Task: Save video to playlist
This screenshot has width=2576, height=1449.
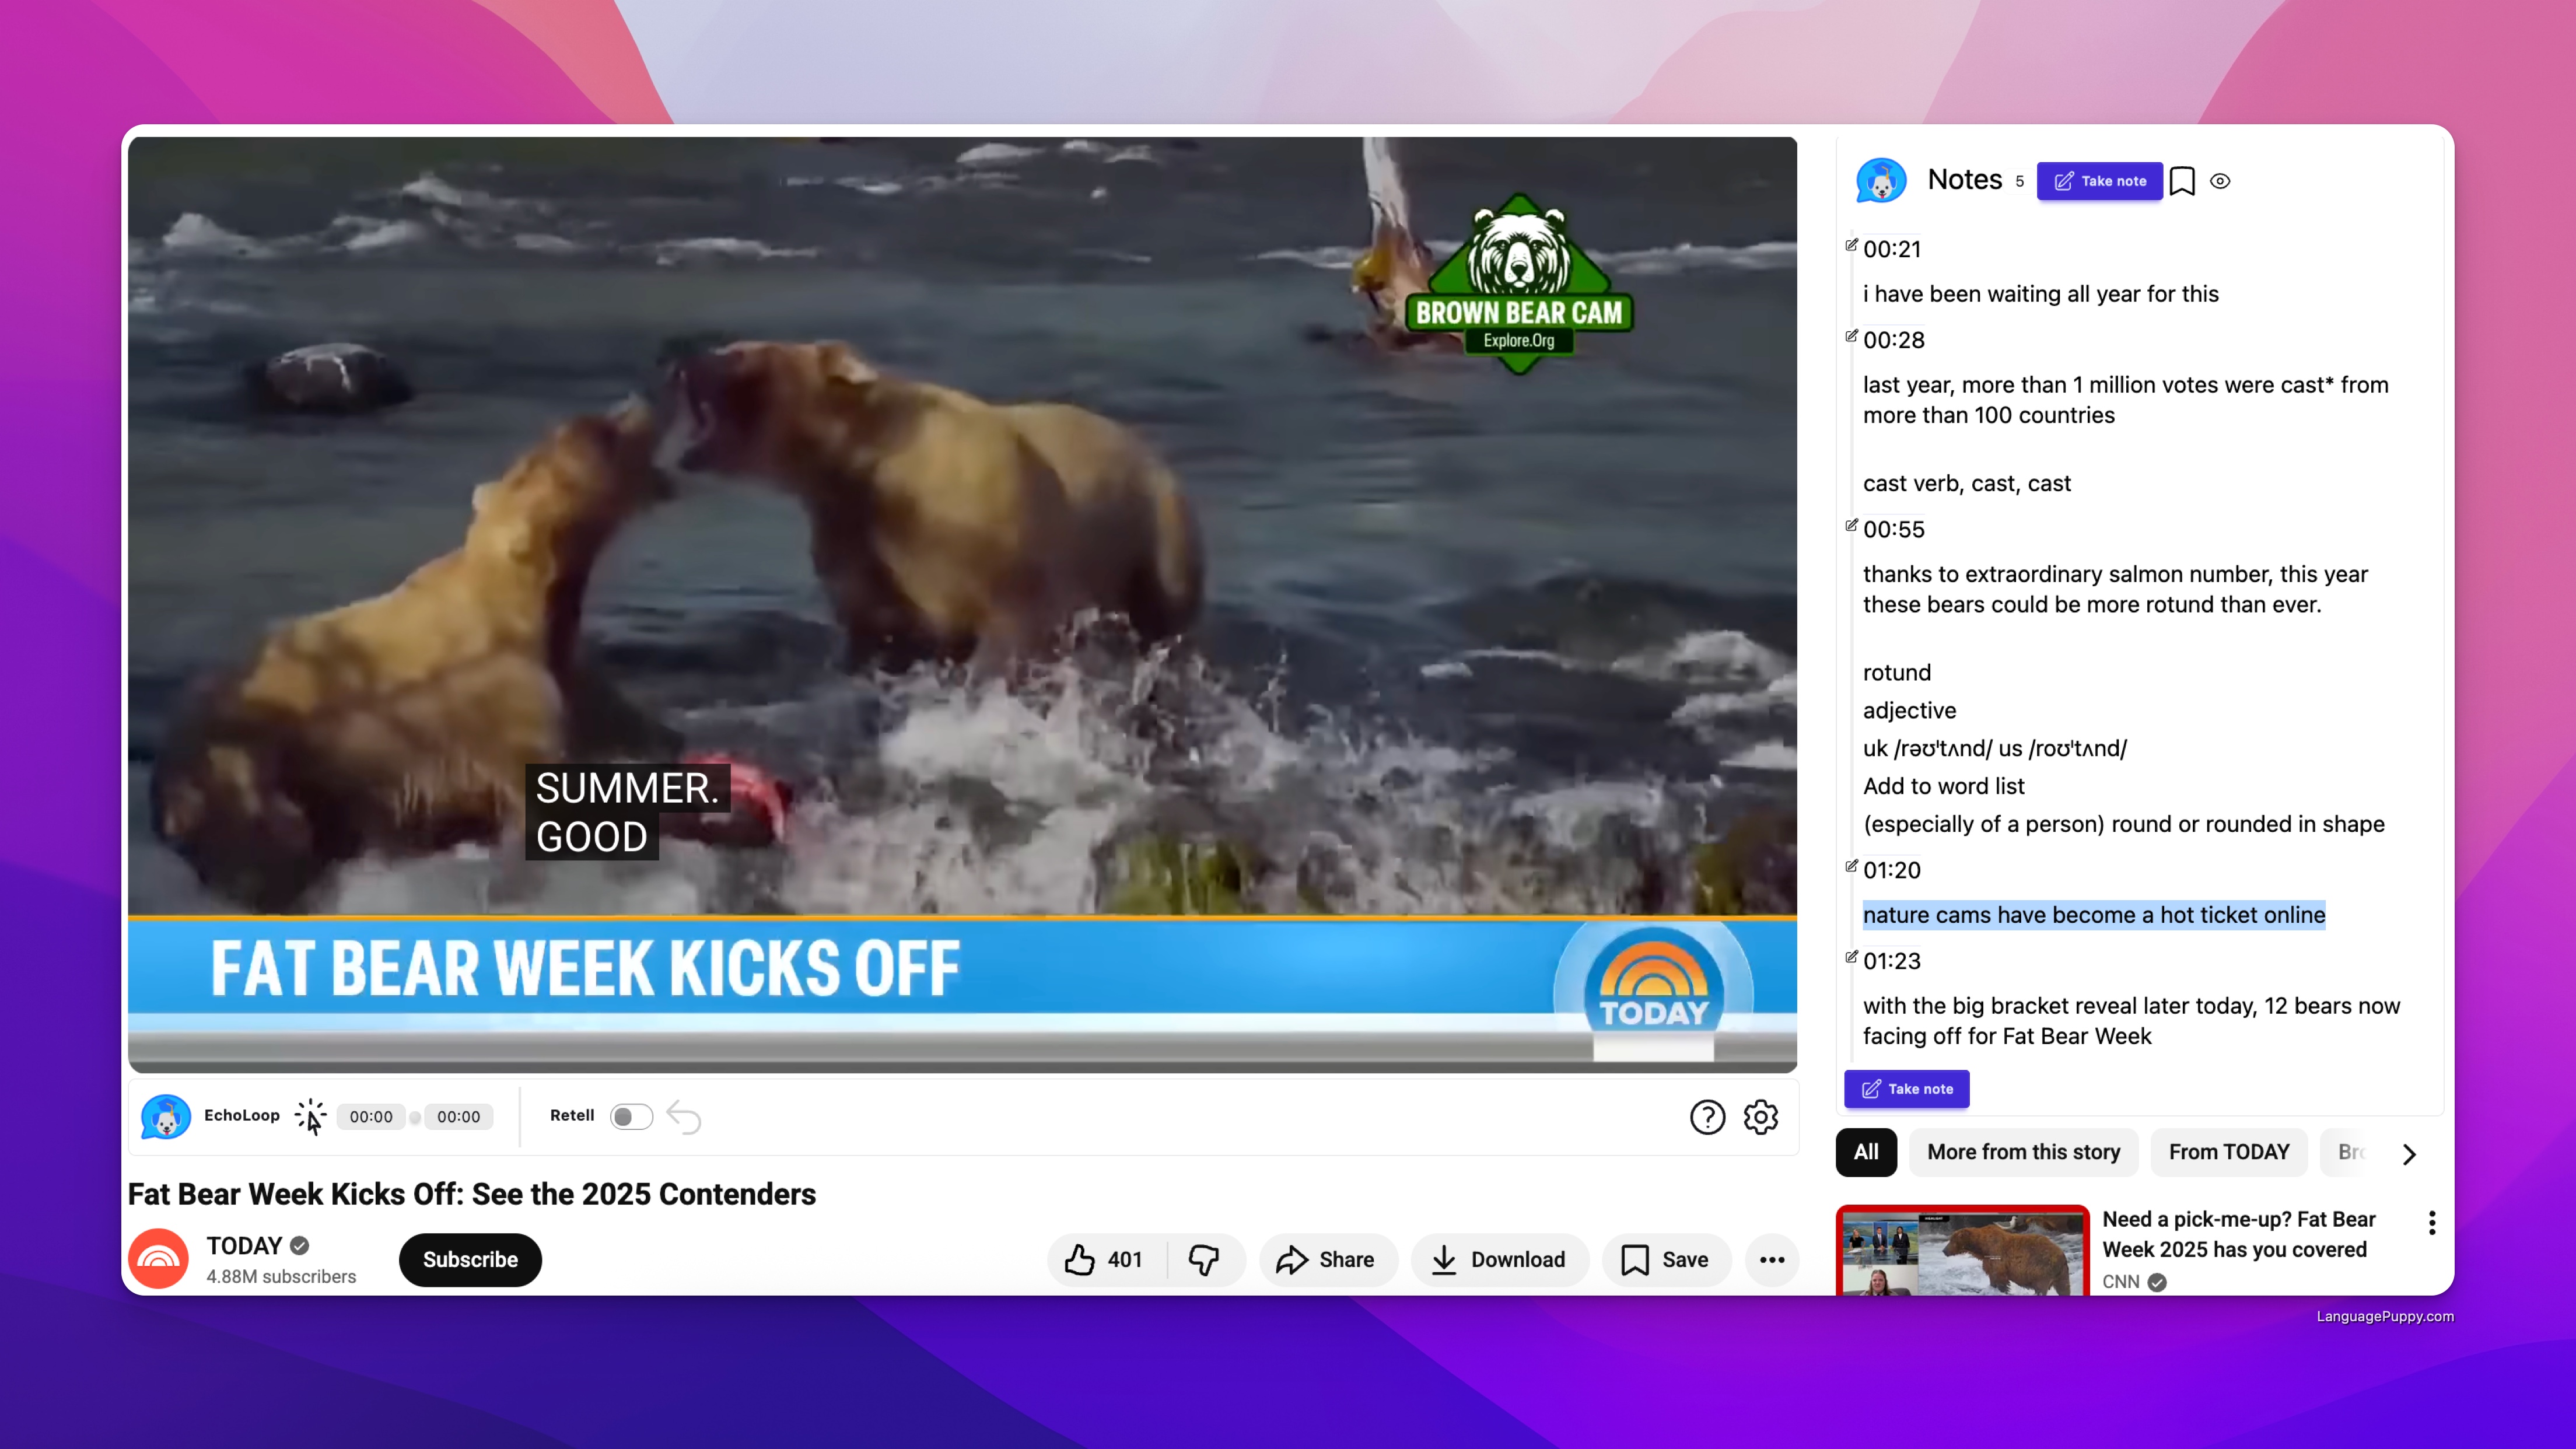Action: 1665,1260
